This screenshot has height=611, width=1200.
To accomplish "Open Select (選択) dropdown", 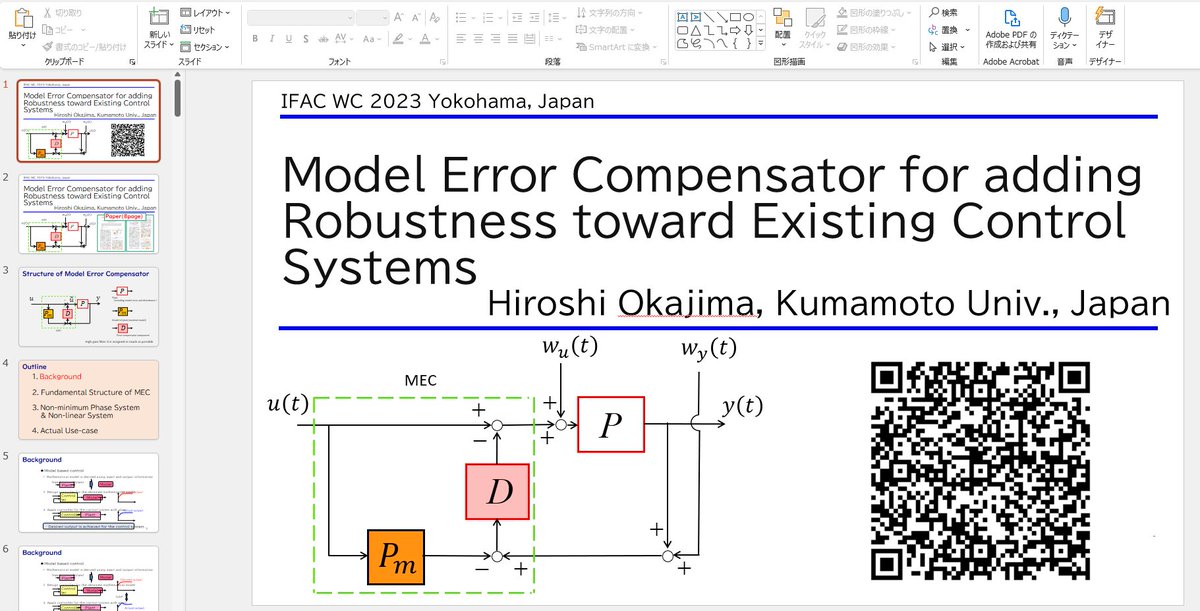I will pyautogui.click(x=946, y=46).
